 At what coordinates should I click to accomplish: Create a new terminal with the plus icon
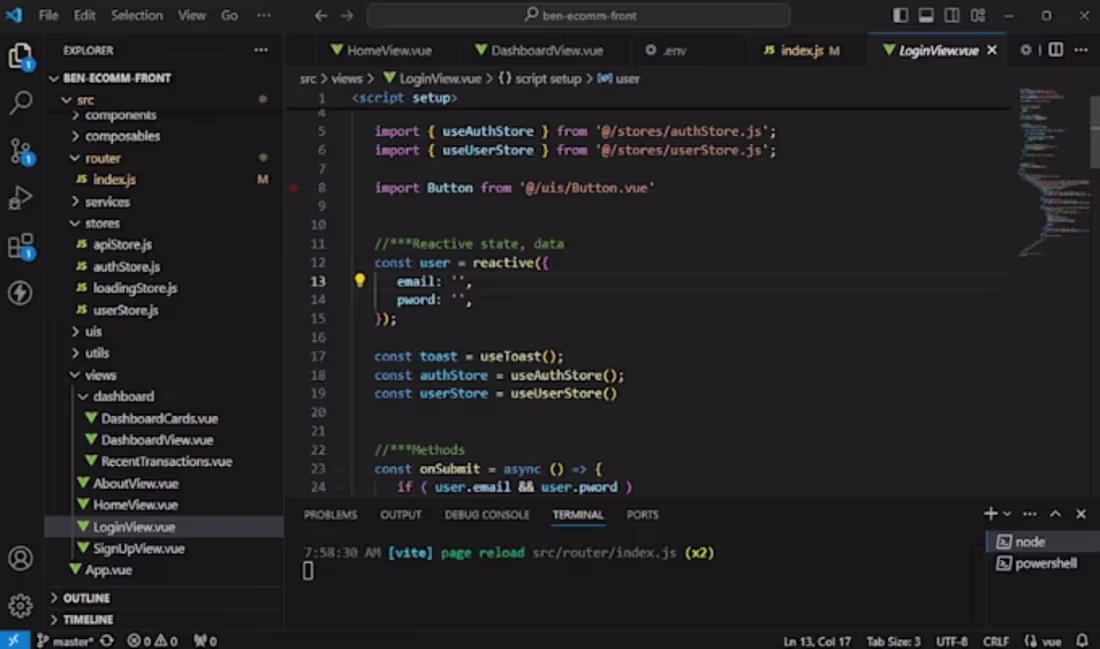[x=989, y=513]
